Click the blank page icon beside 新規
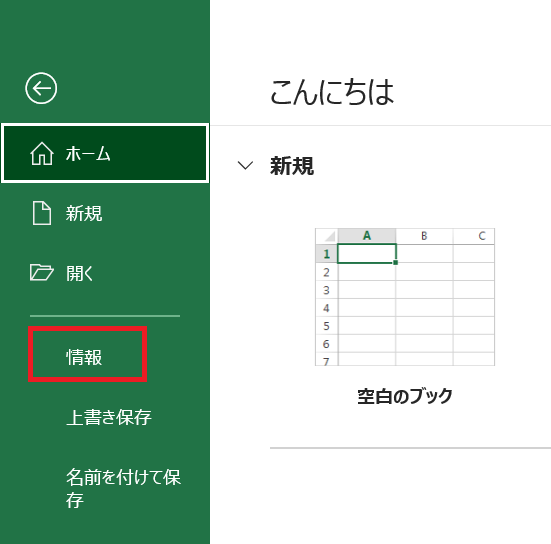551x544 pixels. click(42, 213)
